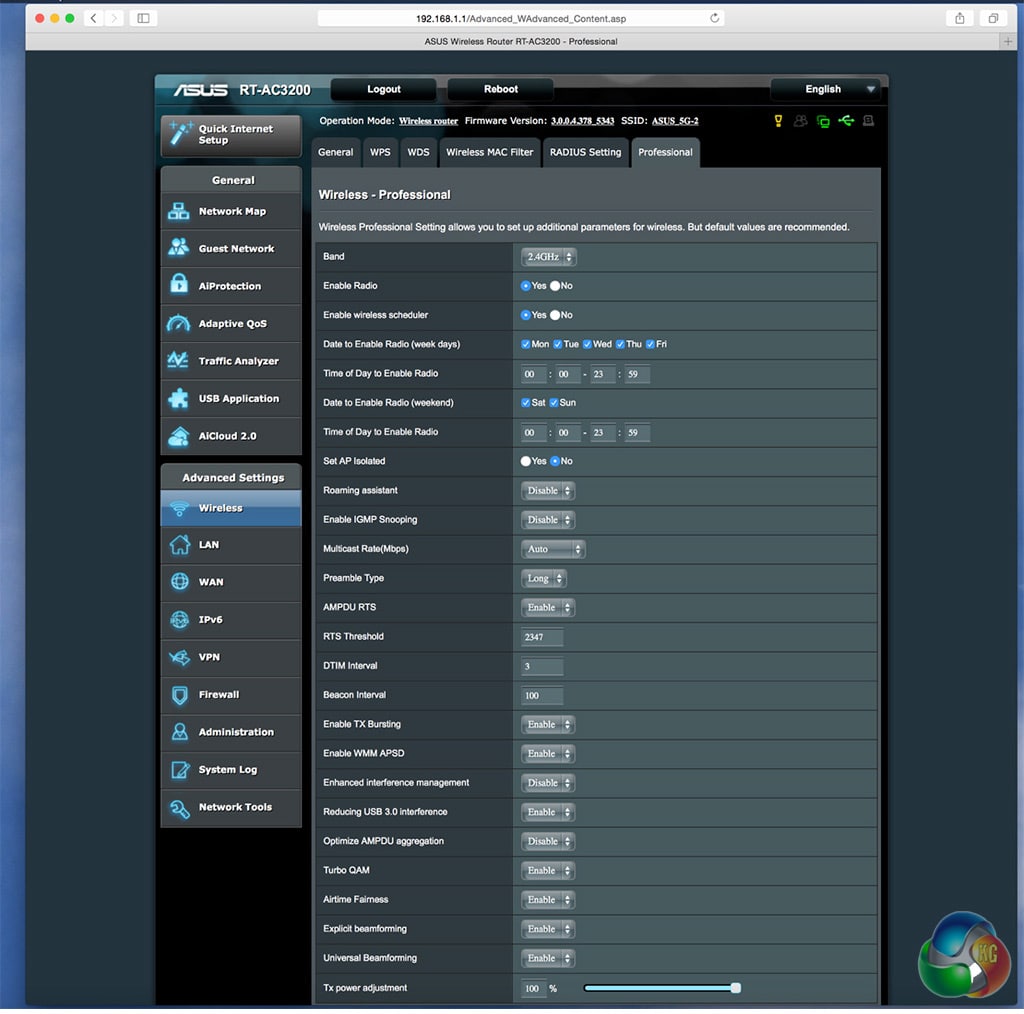Open the USB Application puzzle icon
1024x1014 pixels.
[179, 398]
